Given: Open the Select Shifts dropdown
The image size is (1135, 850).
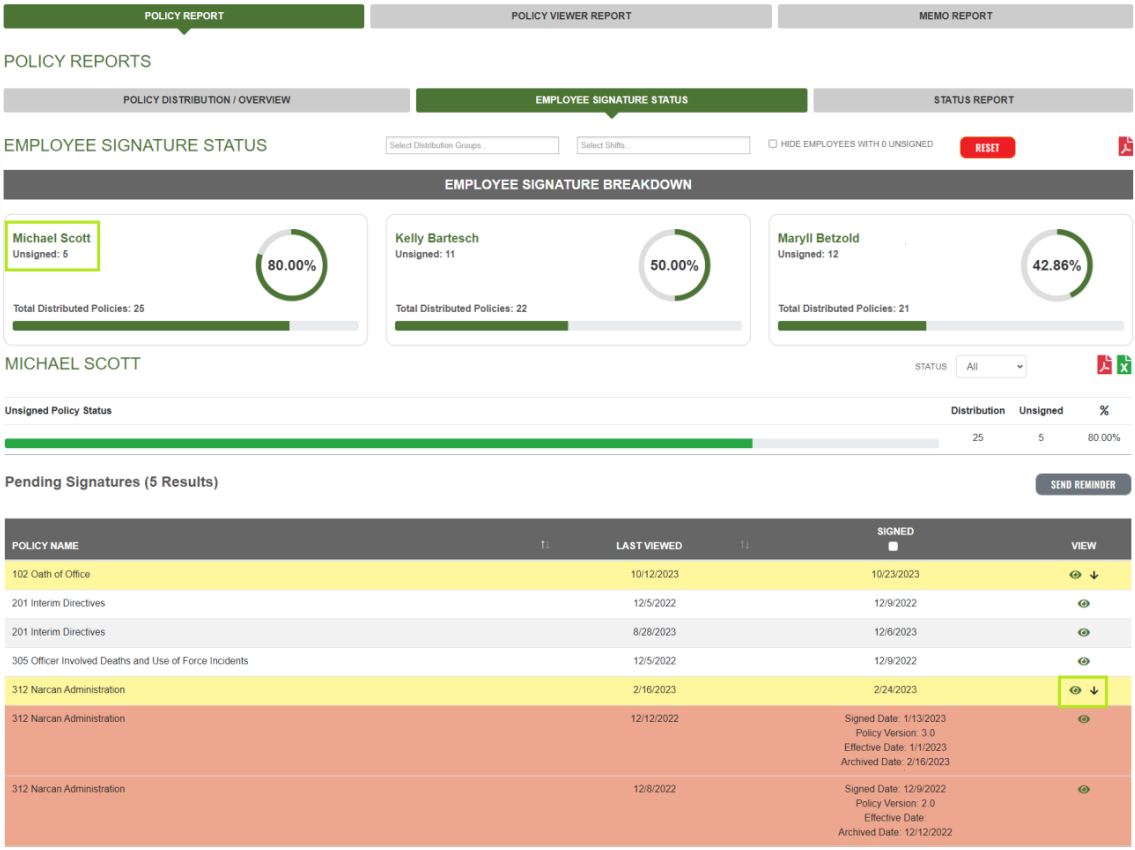Looking at the screenshot, I should 663,145.
